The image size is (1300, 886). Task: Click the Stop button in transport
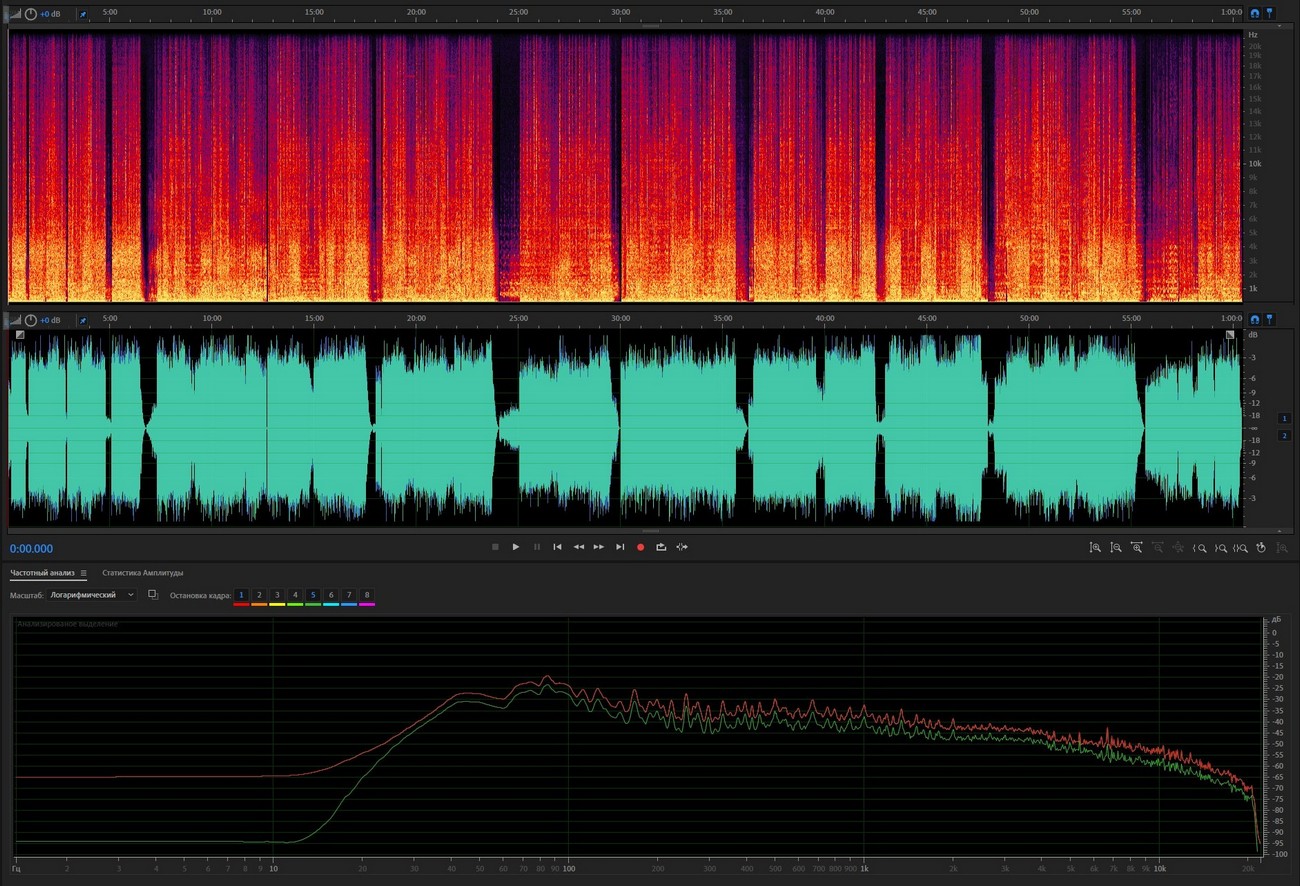coord(495,547)
